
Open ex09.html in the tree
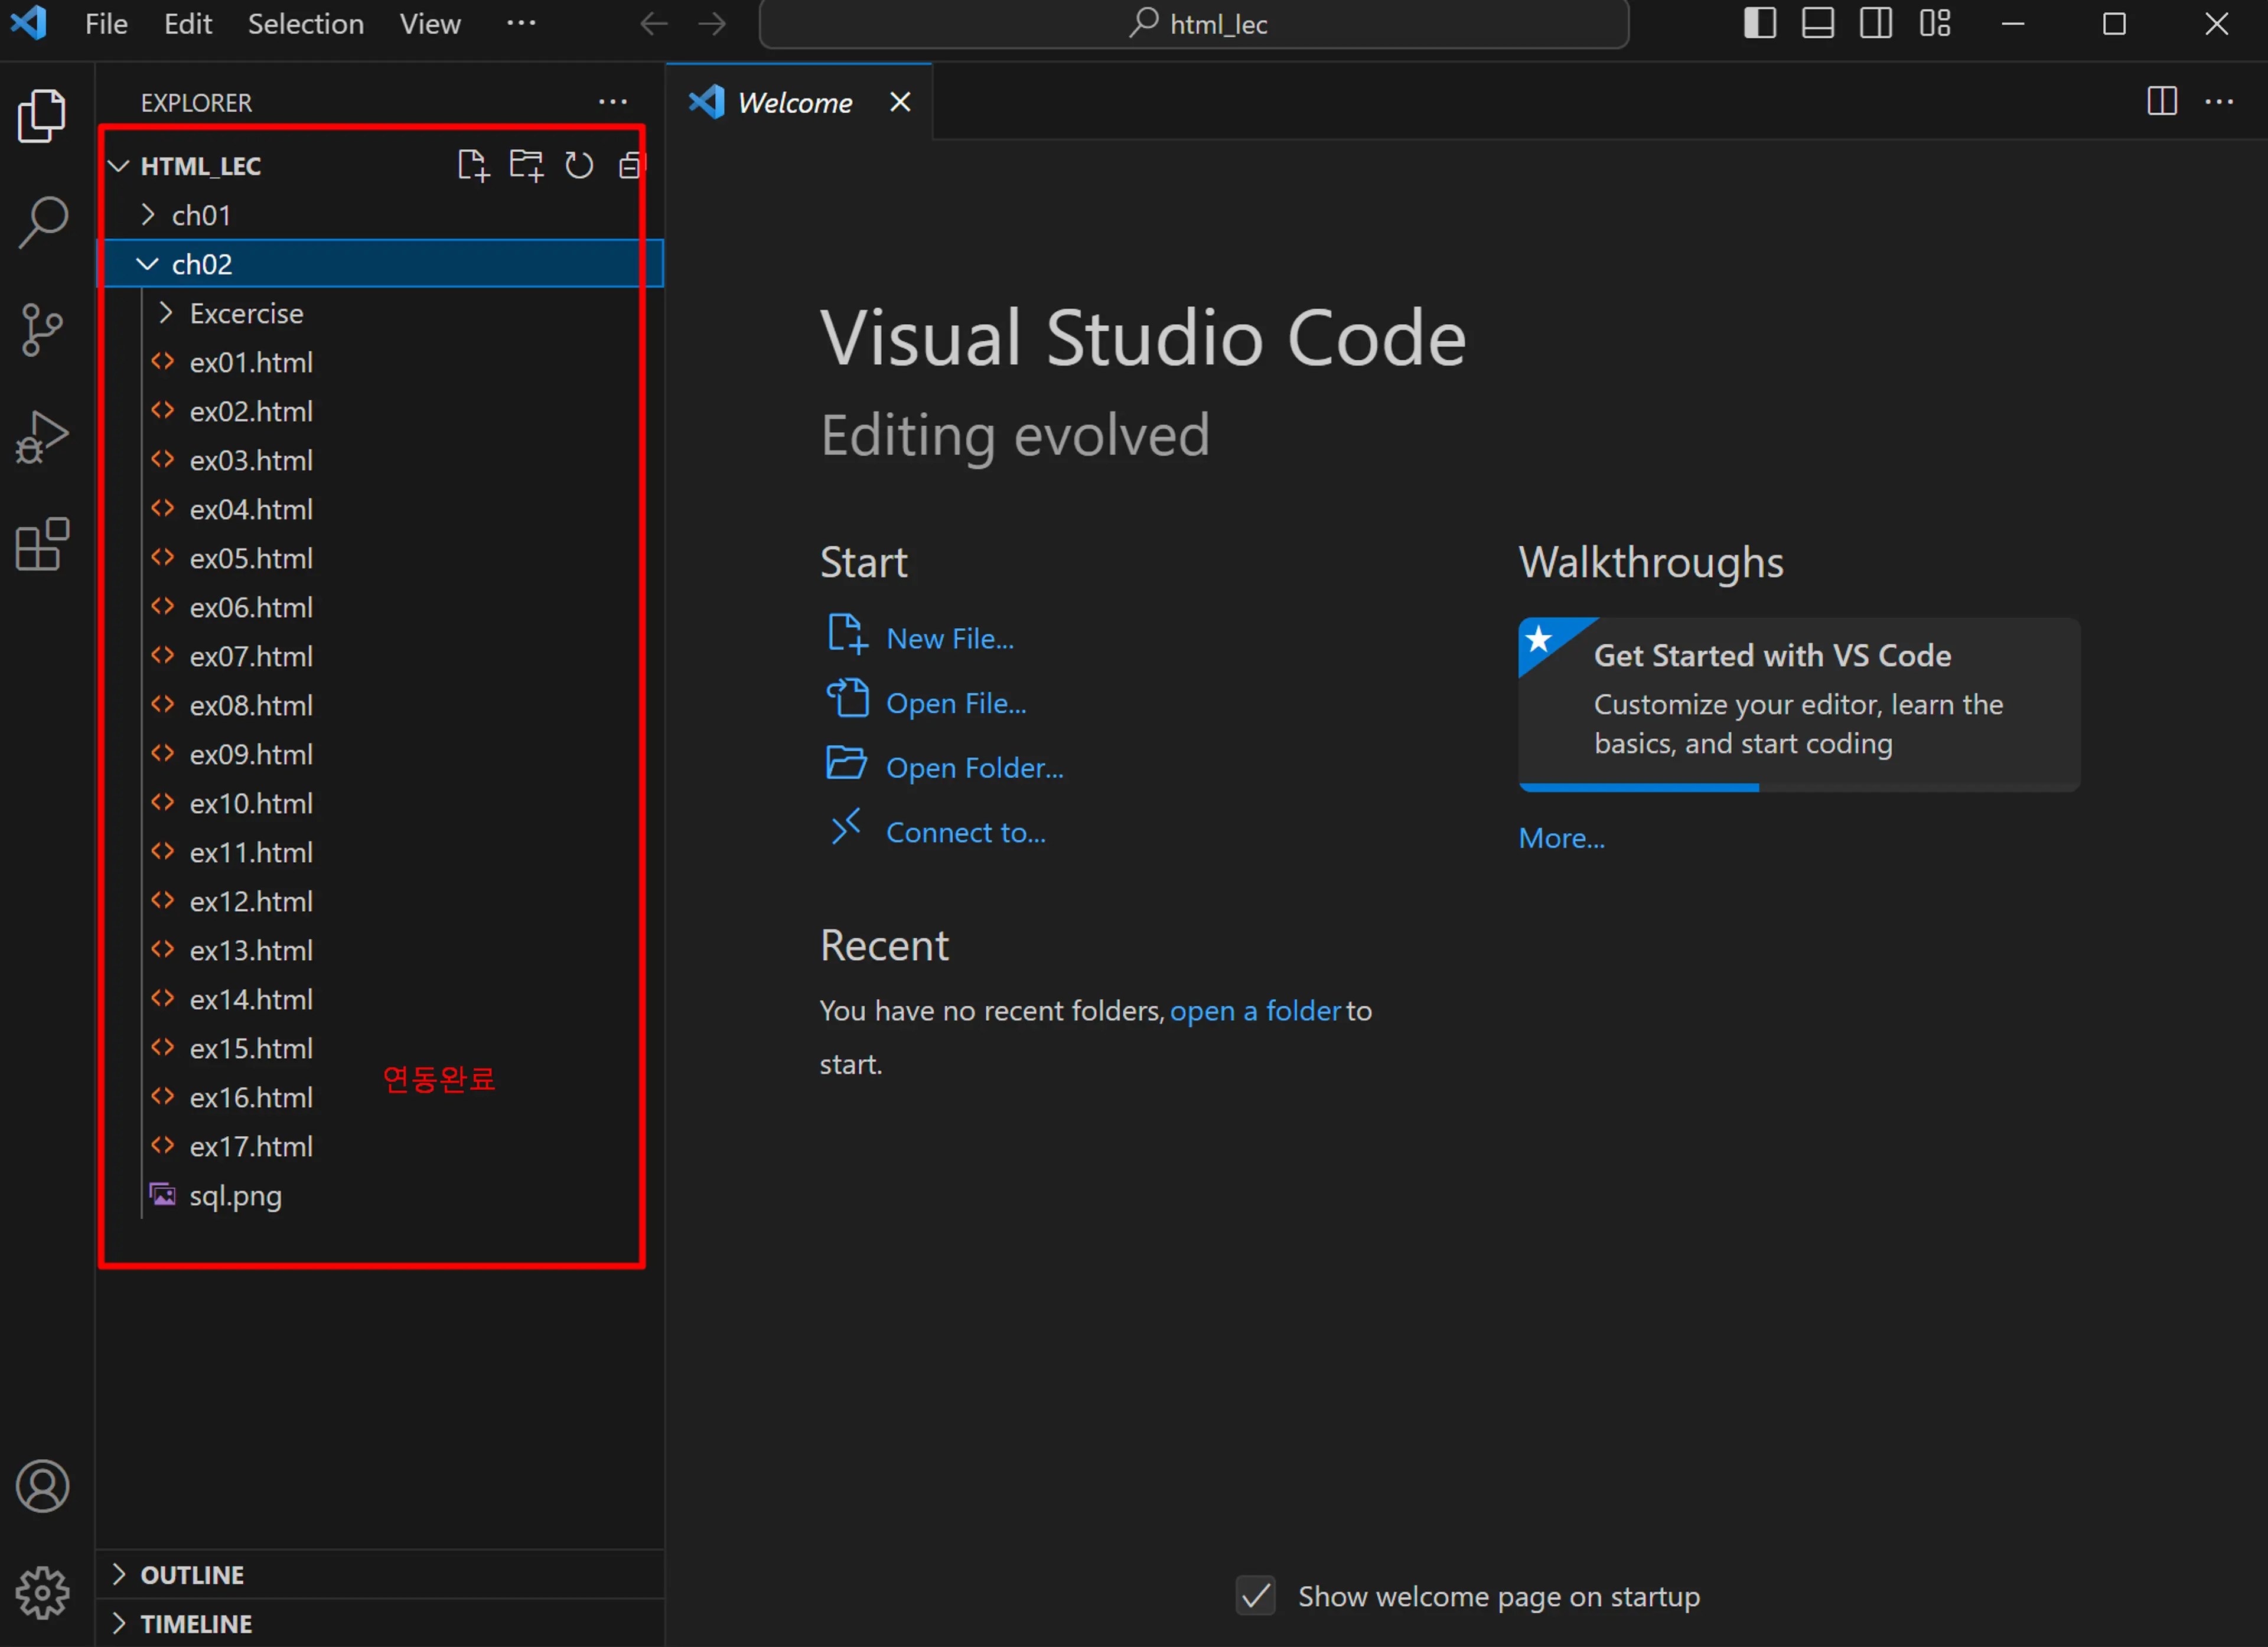pos(380,754)
